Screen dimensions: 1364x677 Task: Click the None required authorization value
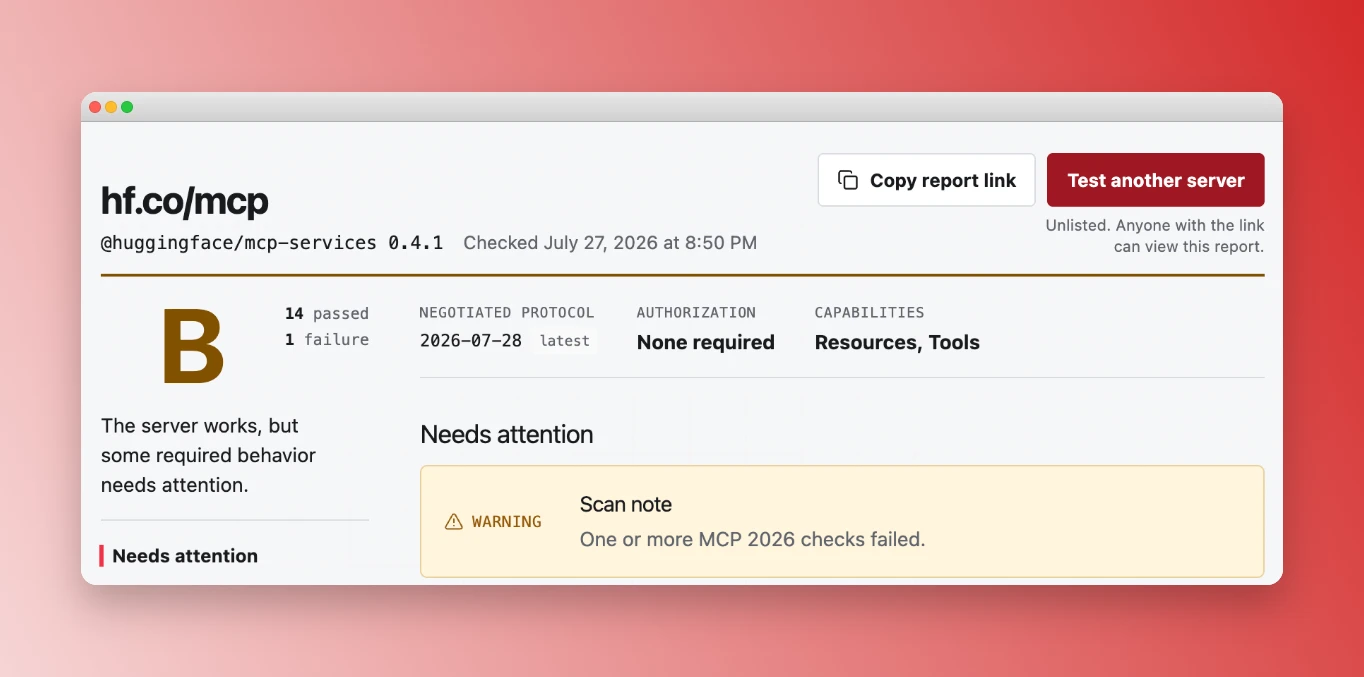click(x=706, y=342)
